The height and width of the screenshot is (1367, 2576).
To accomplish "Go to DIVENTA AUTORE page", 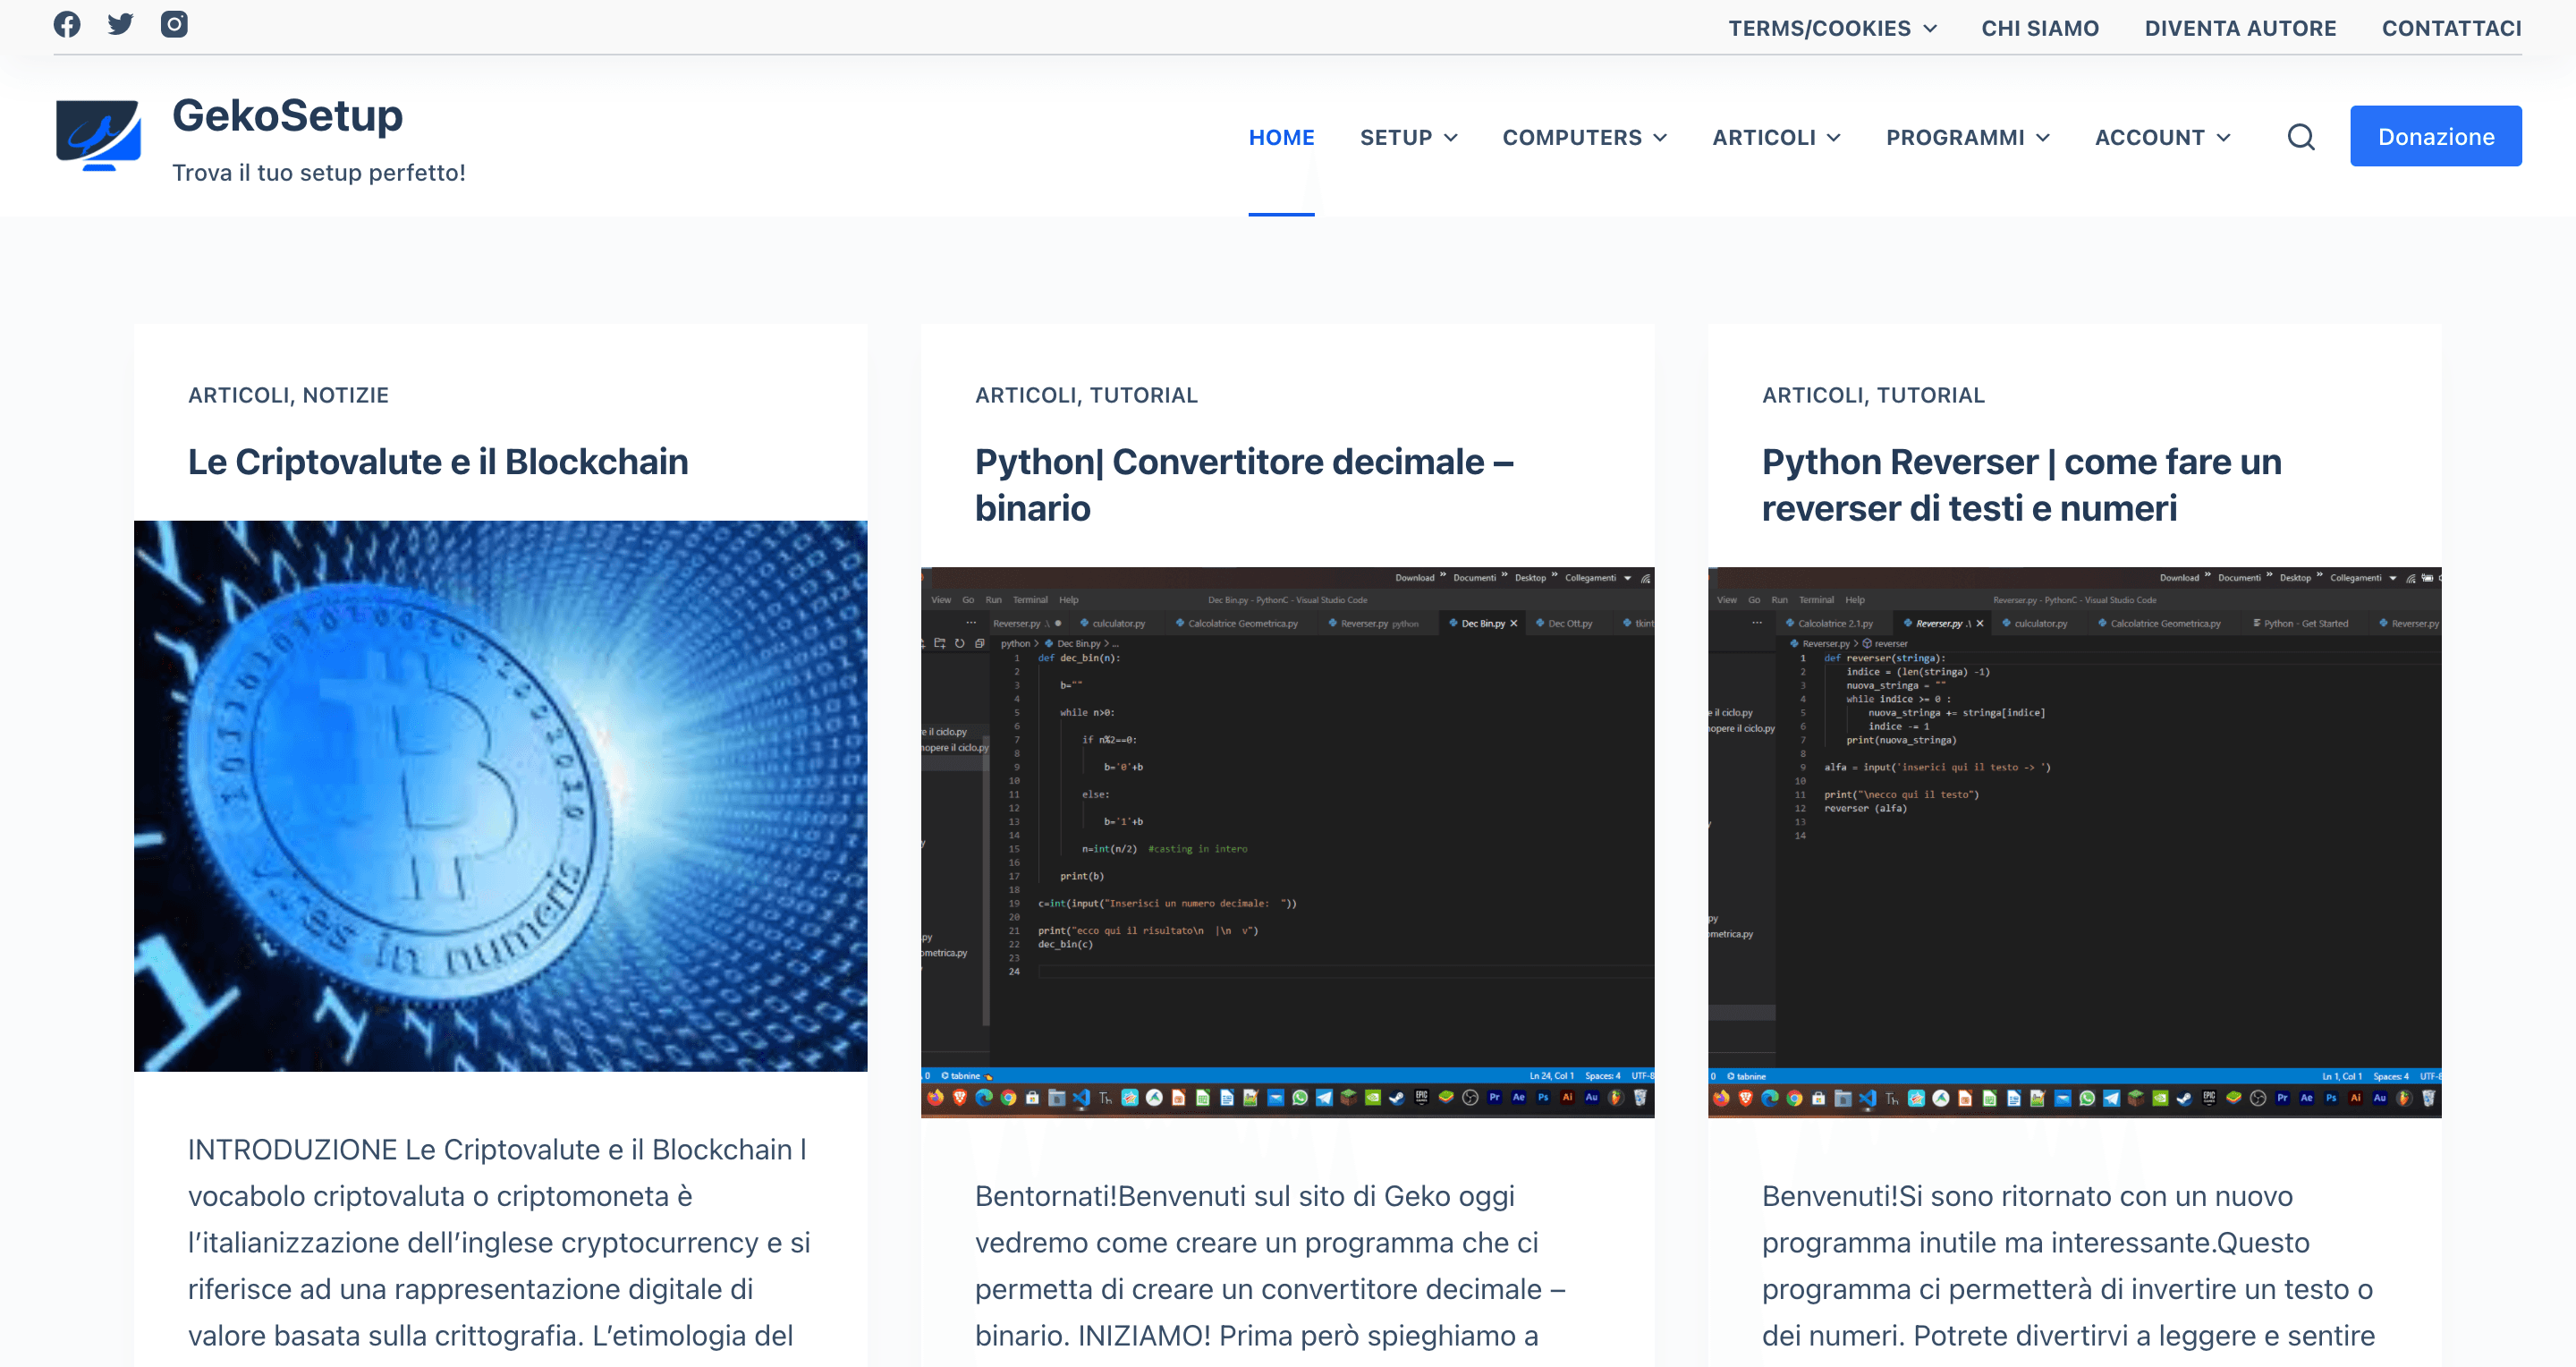I will point(2240,28).
